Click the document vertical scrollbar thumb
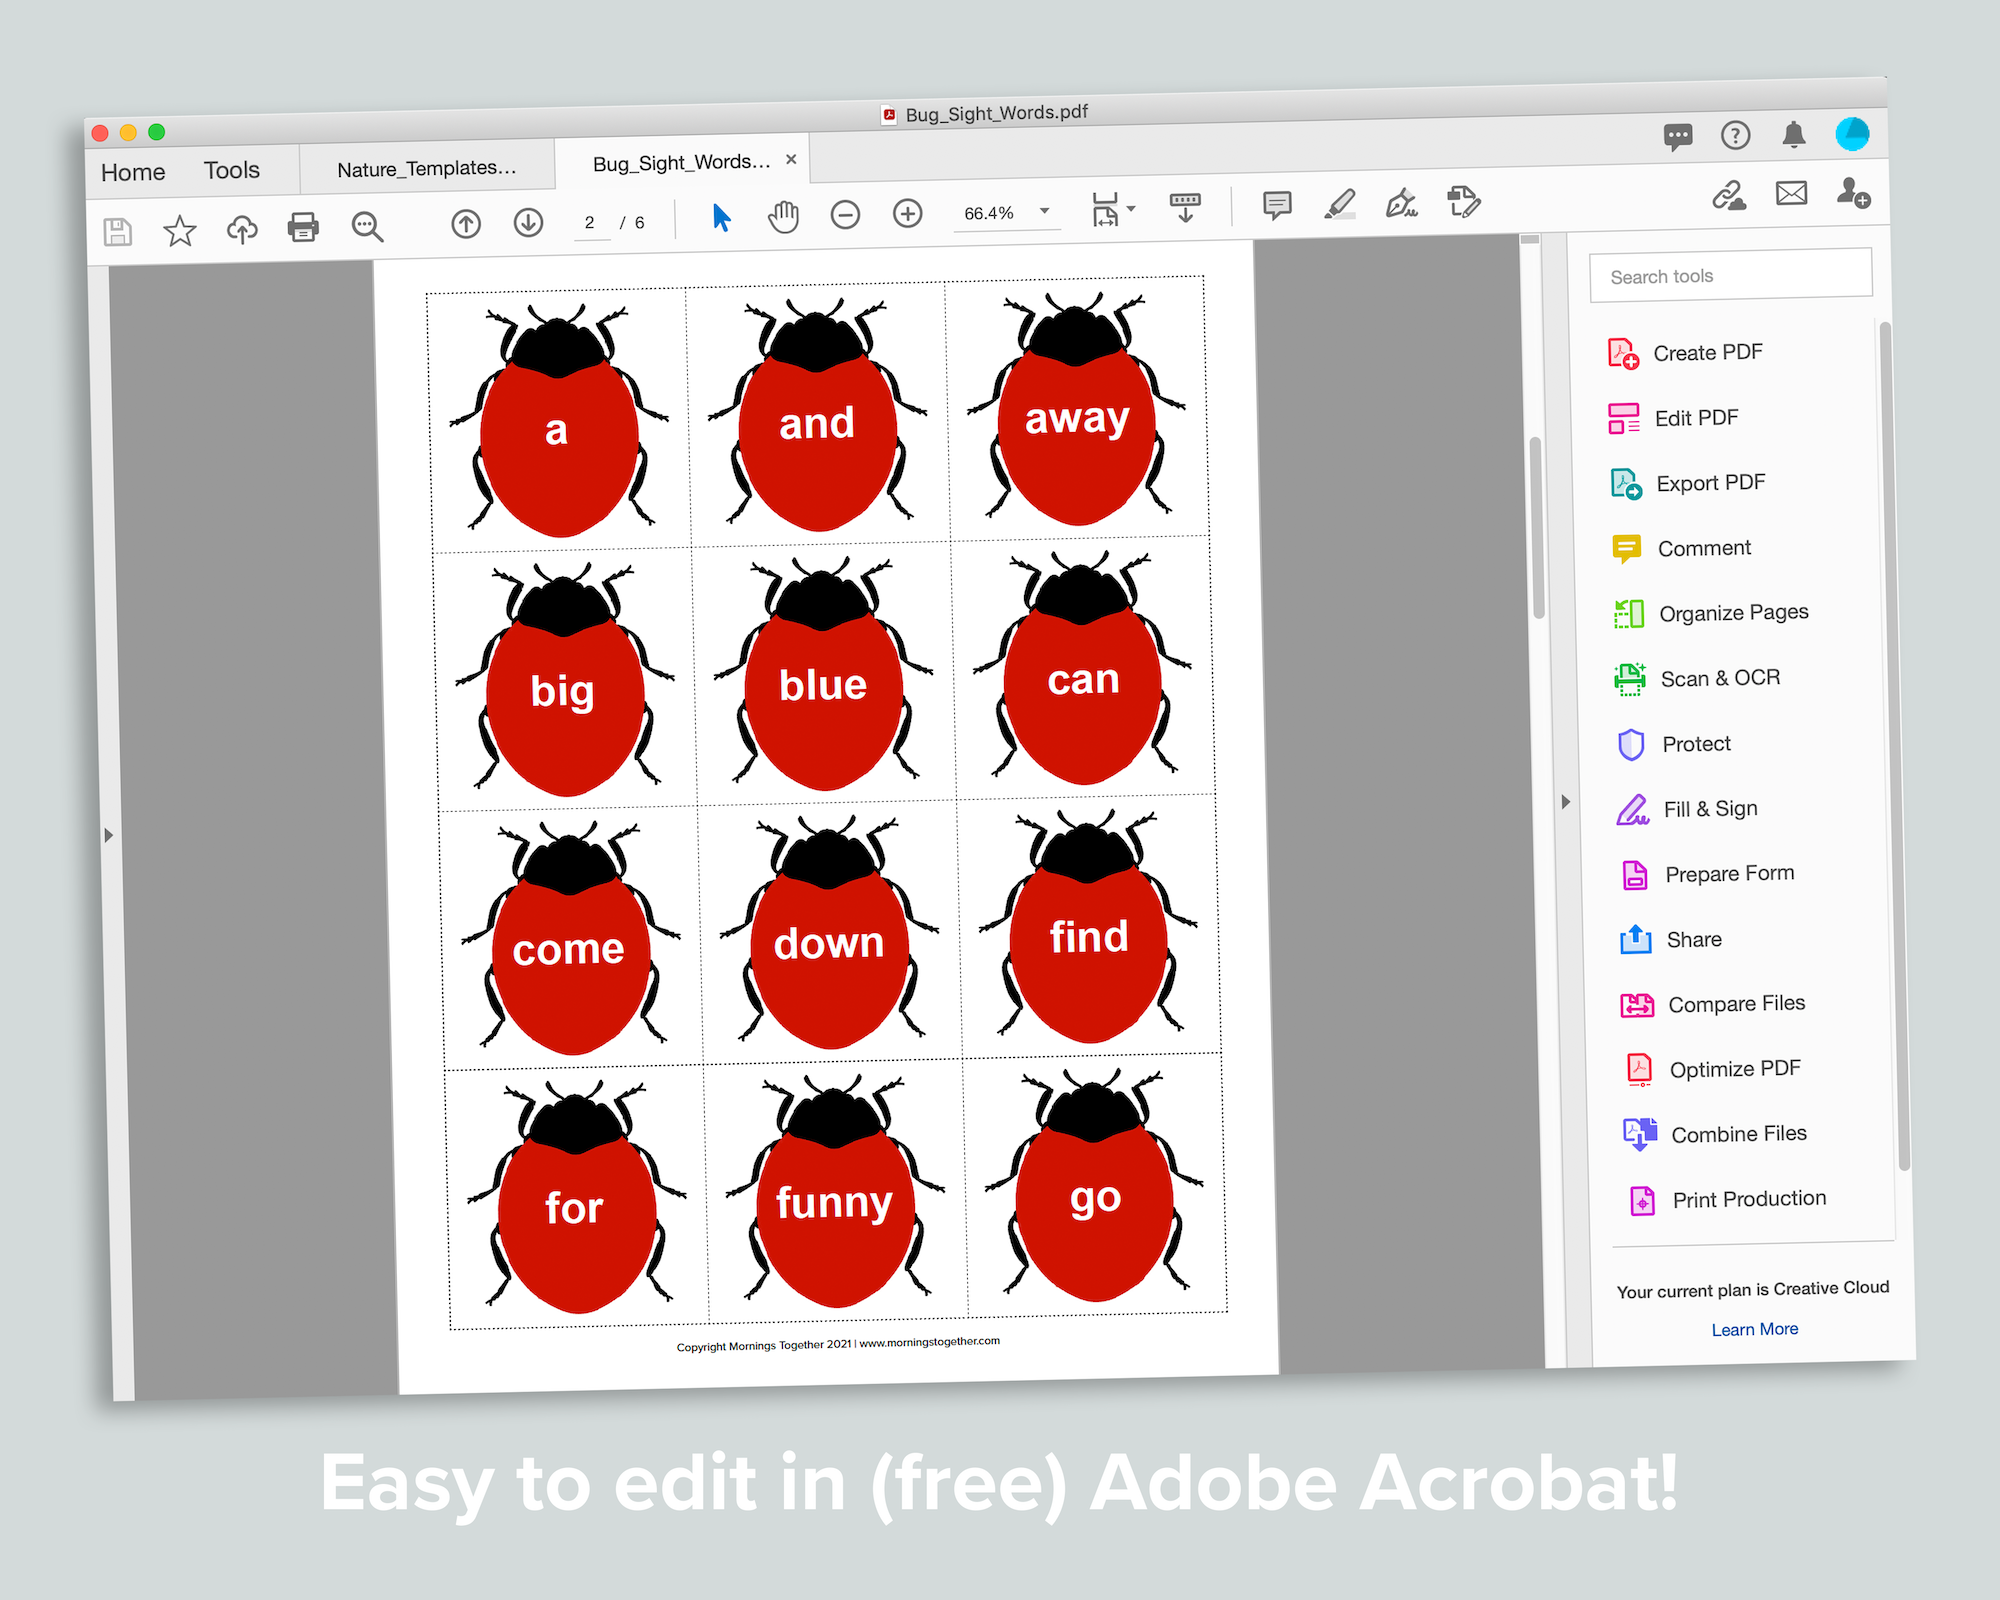This screenshot has width=2000, height=1600. (x=1536, y=527)
